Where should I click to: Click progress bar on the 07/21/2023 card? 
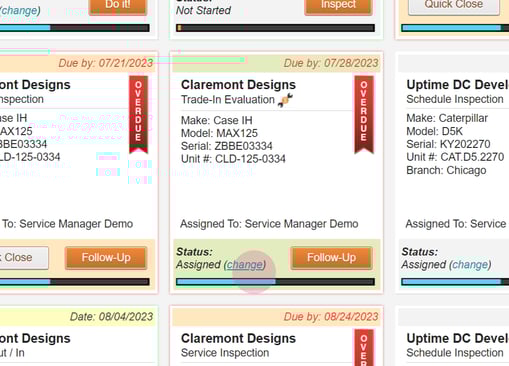(x=75, y=282)
